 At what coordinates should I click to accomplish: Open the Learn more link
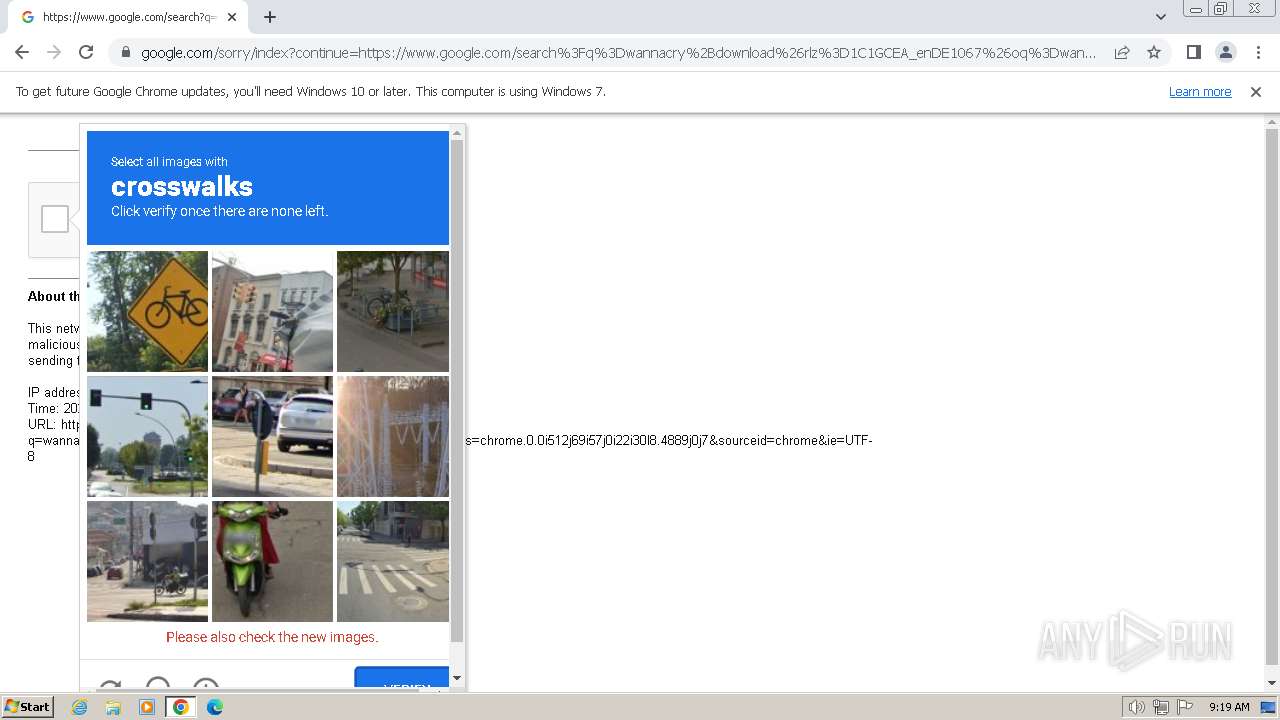coord(1200,91)
